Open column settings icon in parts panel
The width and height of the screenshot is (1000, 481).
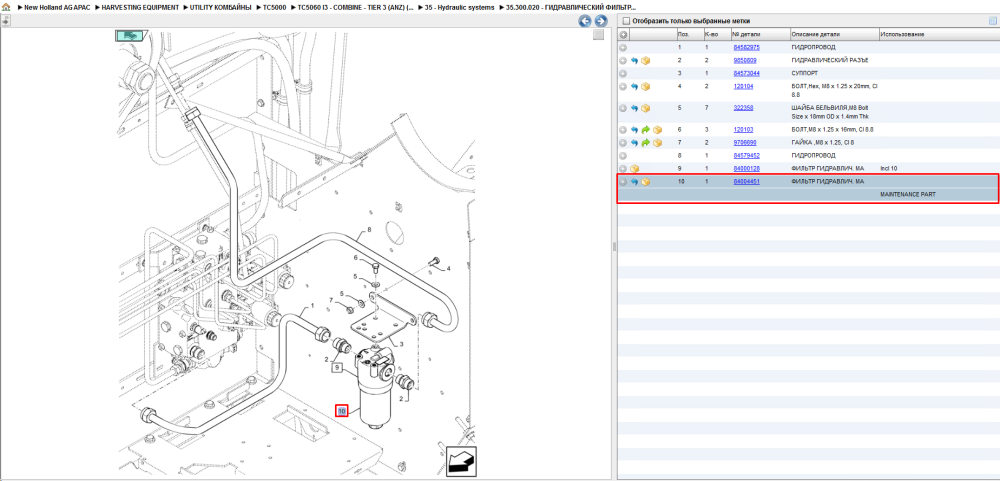point(992,21)
